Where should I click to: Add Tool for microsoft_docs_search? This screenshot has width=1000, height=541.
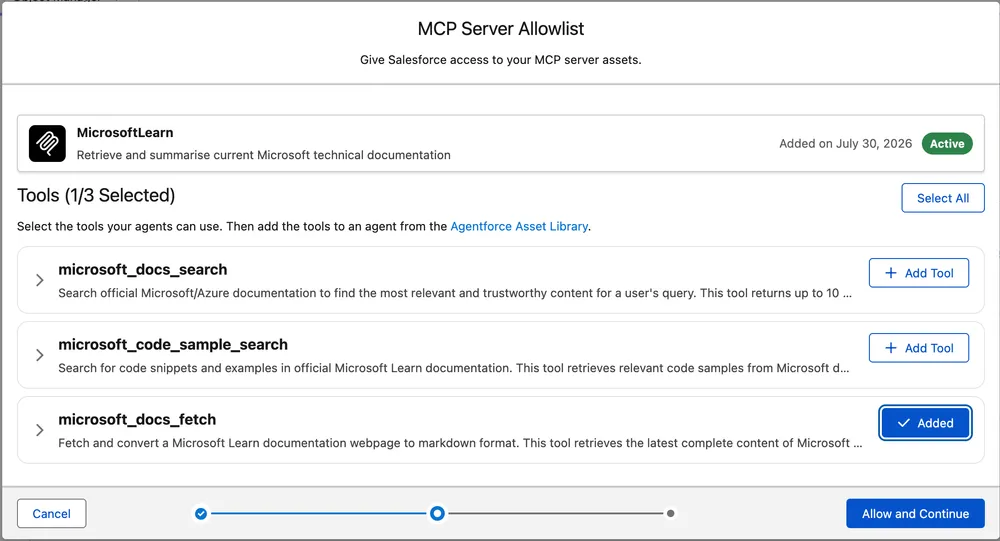pyautogui.click(x=918, y=273)
